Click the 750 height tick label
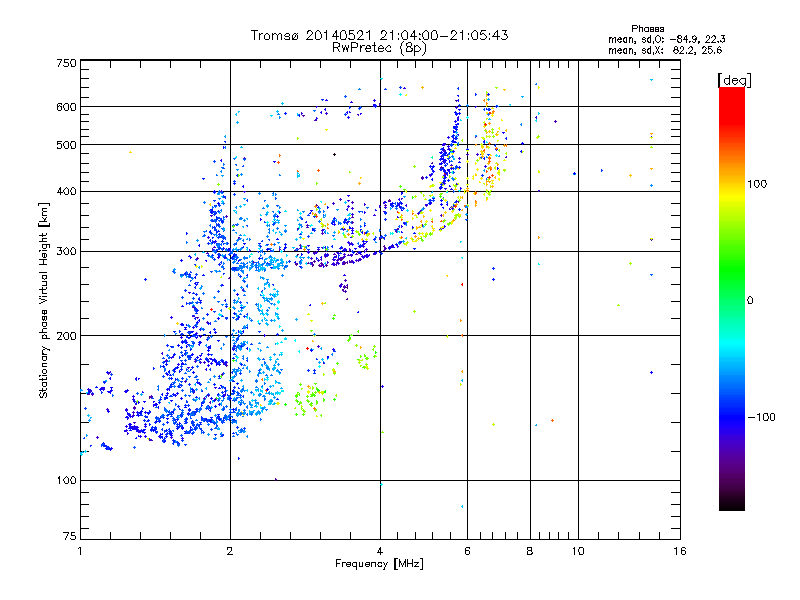 coord(66,63)
